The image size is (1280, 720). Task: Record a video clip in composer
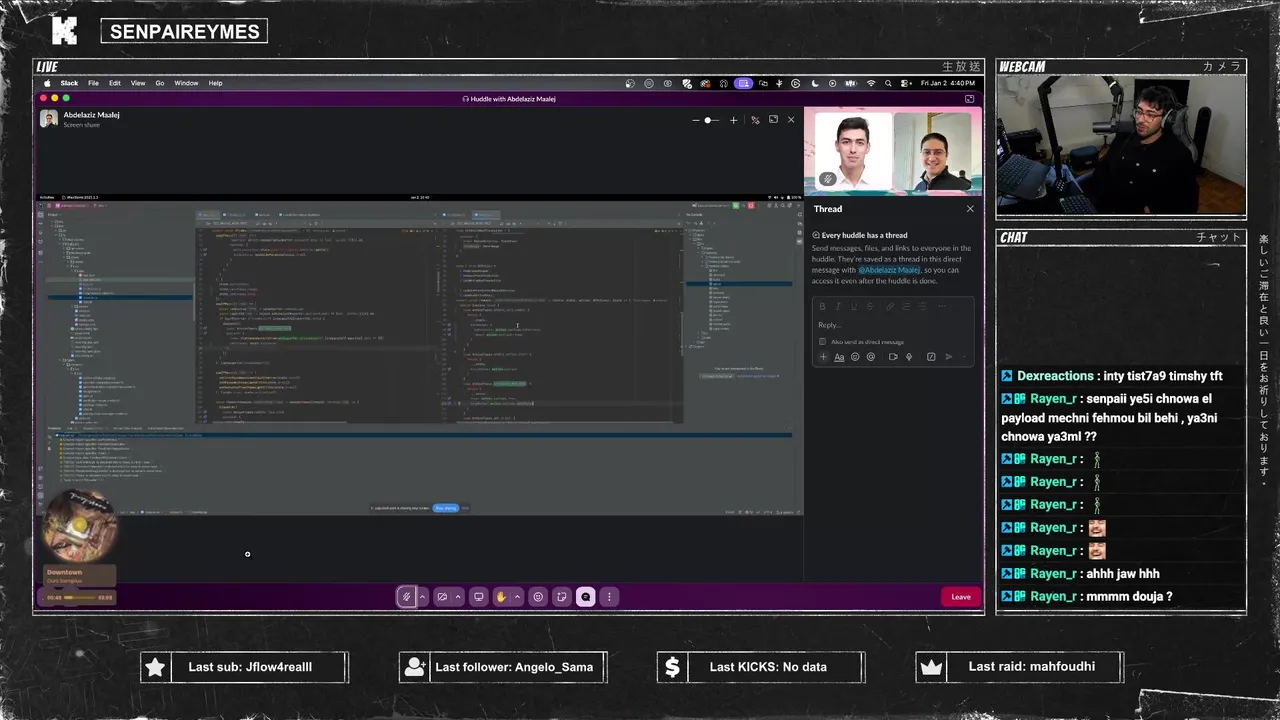tap(893, 357)
